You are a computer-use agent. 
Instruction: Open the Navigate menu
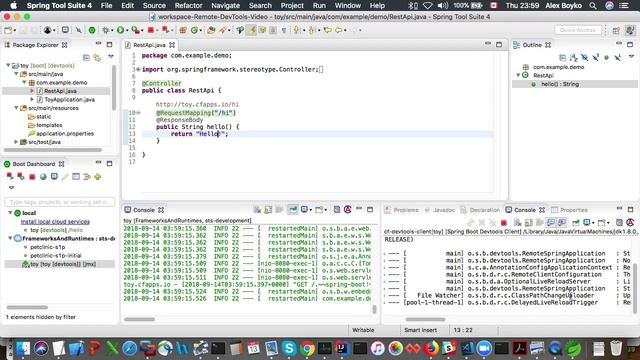pyautogui.click(x=225, y=6)
